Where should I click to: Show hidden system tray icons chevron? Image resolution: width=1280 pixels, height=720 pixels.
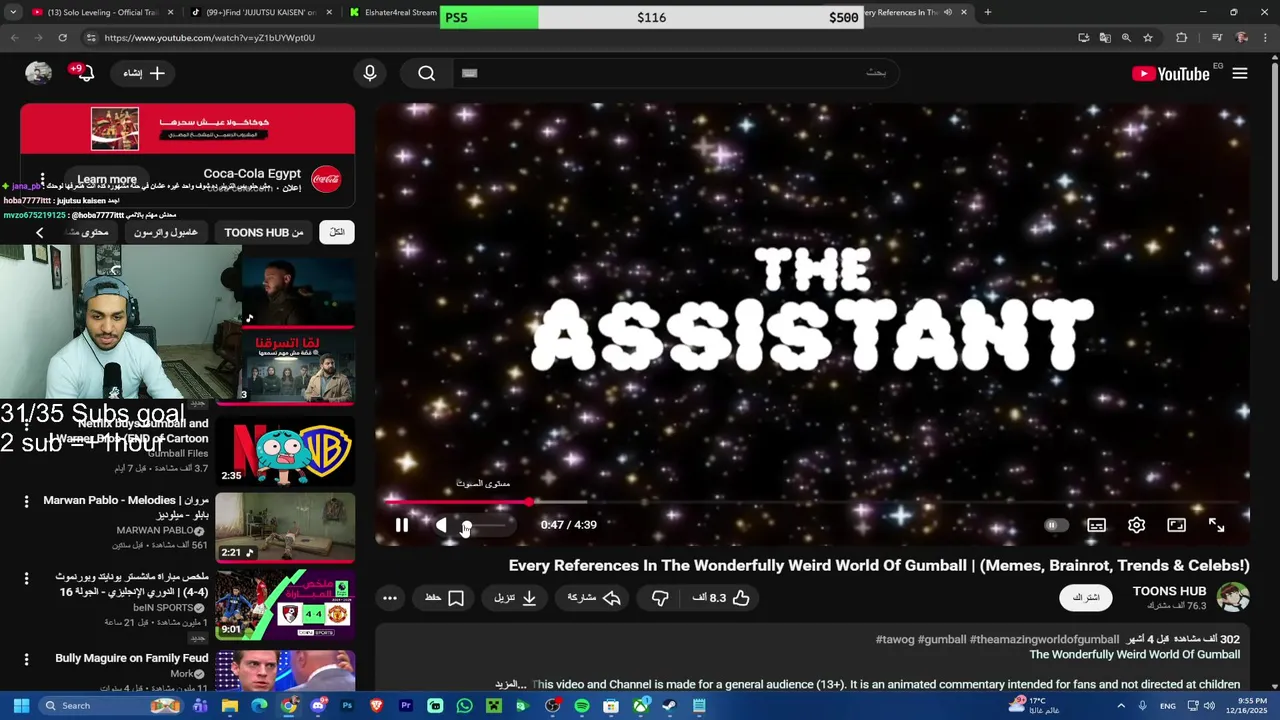[x=1119, y=706]
